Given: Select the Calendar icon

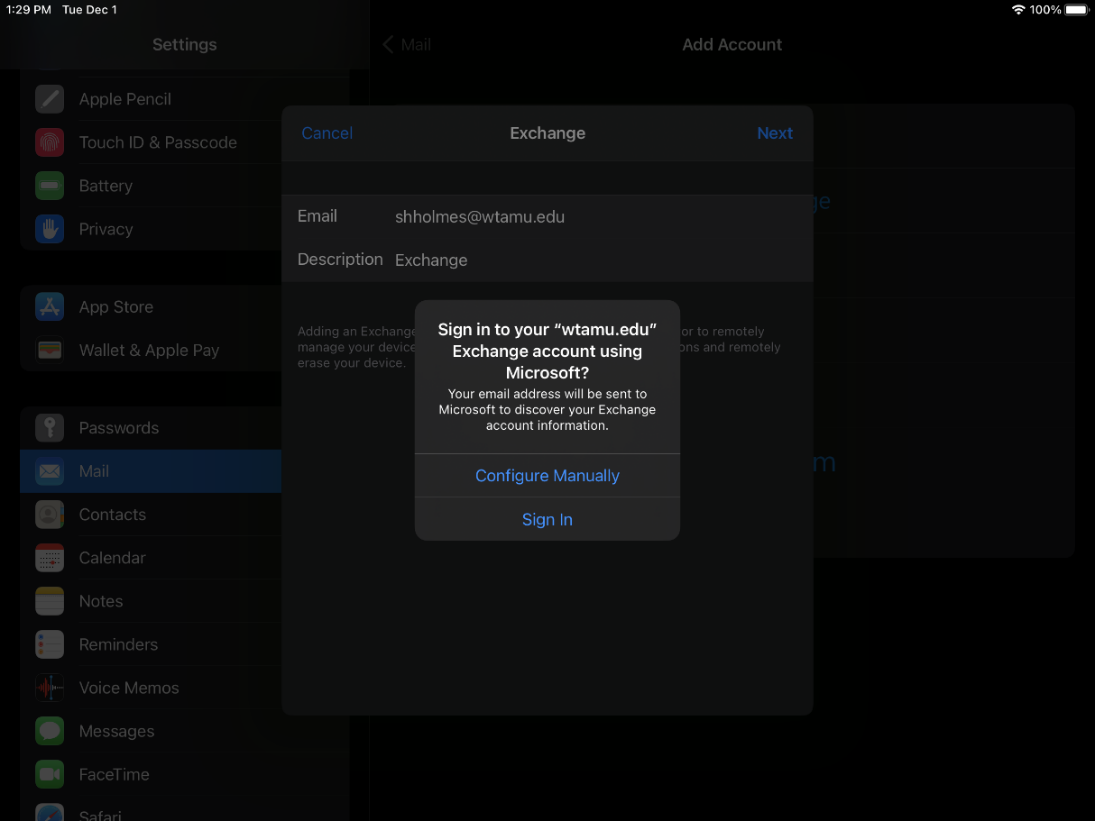Looking at the screenshot, I should pos(50,558).
